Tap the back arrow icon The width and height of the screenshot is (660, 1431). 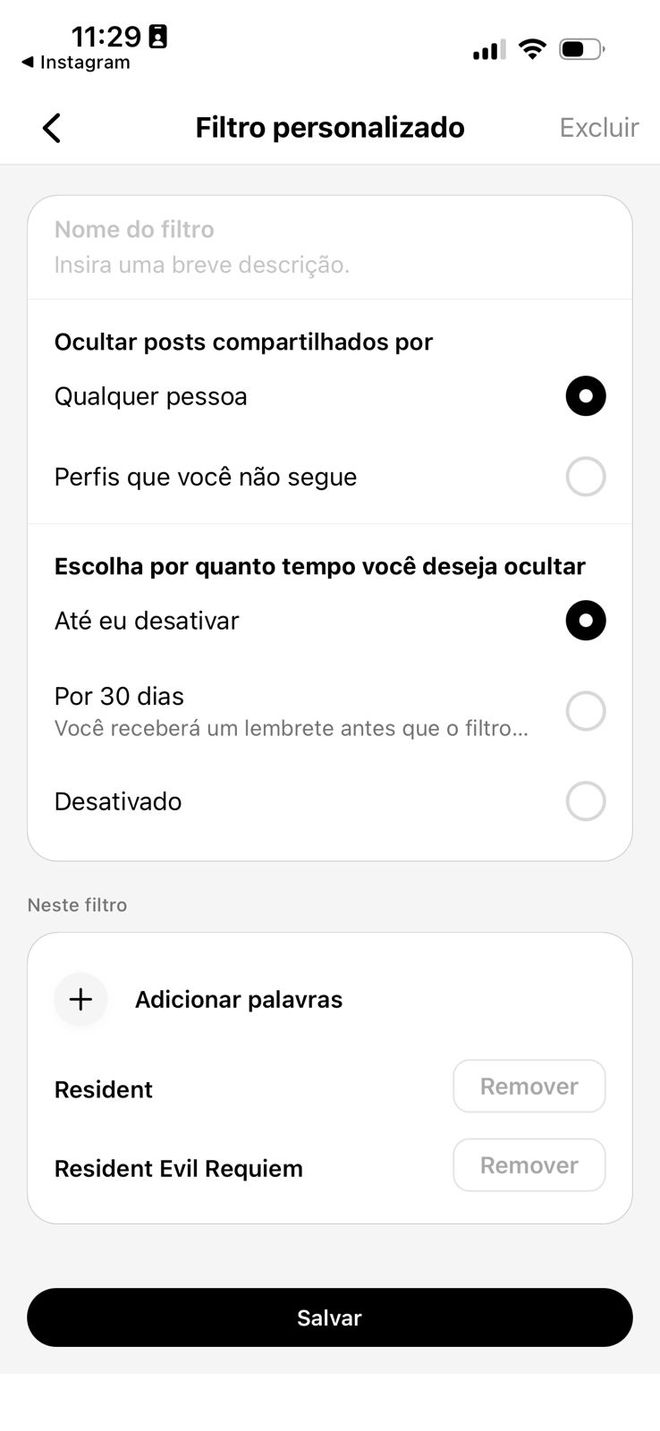click(52, 128)
